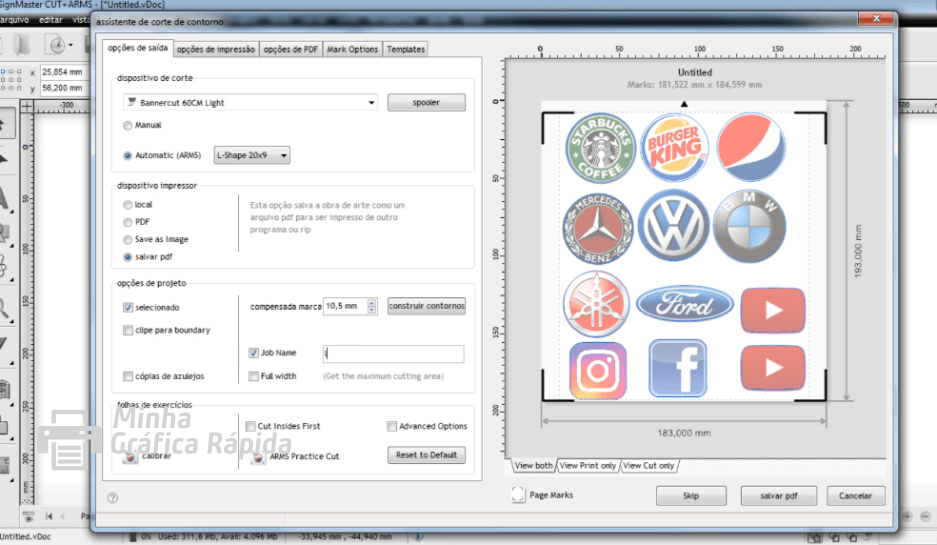Image resolution: width=937 pixels, height=545 pixels.
Task: Enable Advanced Options checkbox
Action: tap(391, 427)
